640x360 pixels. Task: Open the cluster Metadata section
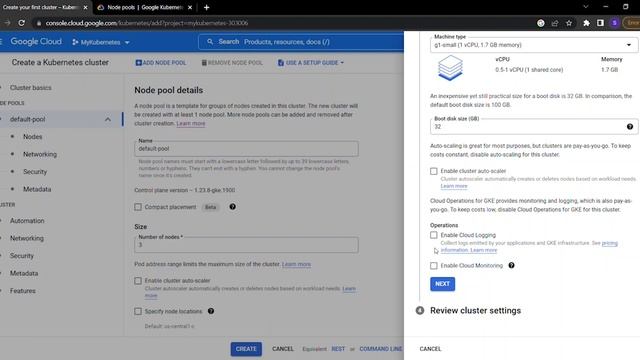[x=24, y=273]
